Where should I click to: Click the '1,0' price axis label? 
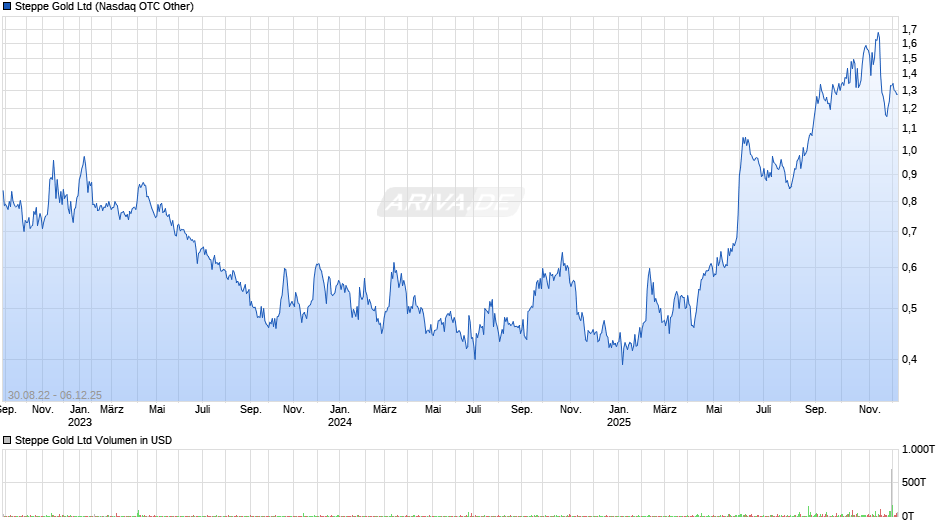point(909,151)
